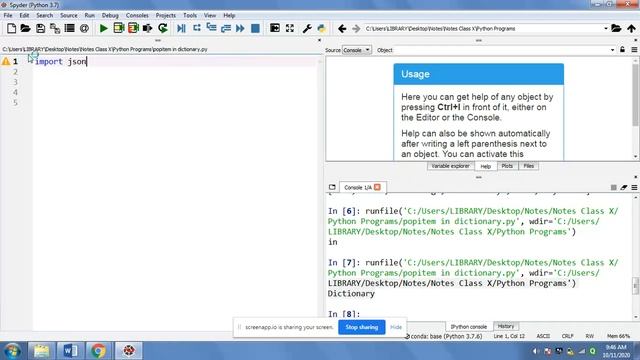Open Google Chrome from the taskbar

[x=98, y=351]
